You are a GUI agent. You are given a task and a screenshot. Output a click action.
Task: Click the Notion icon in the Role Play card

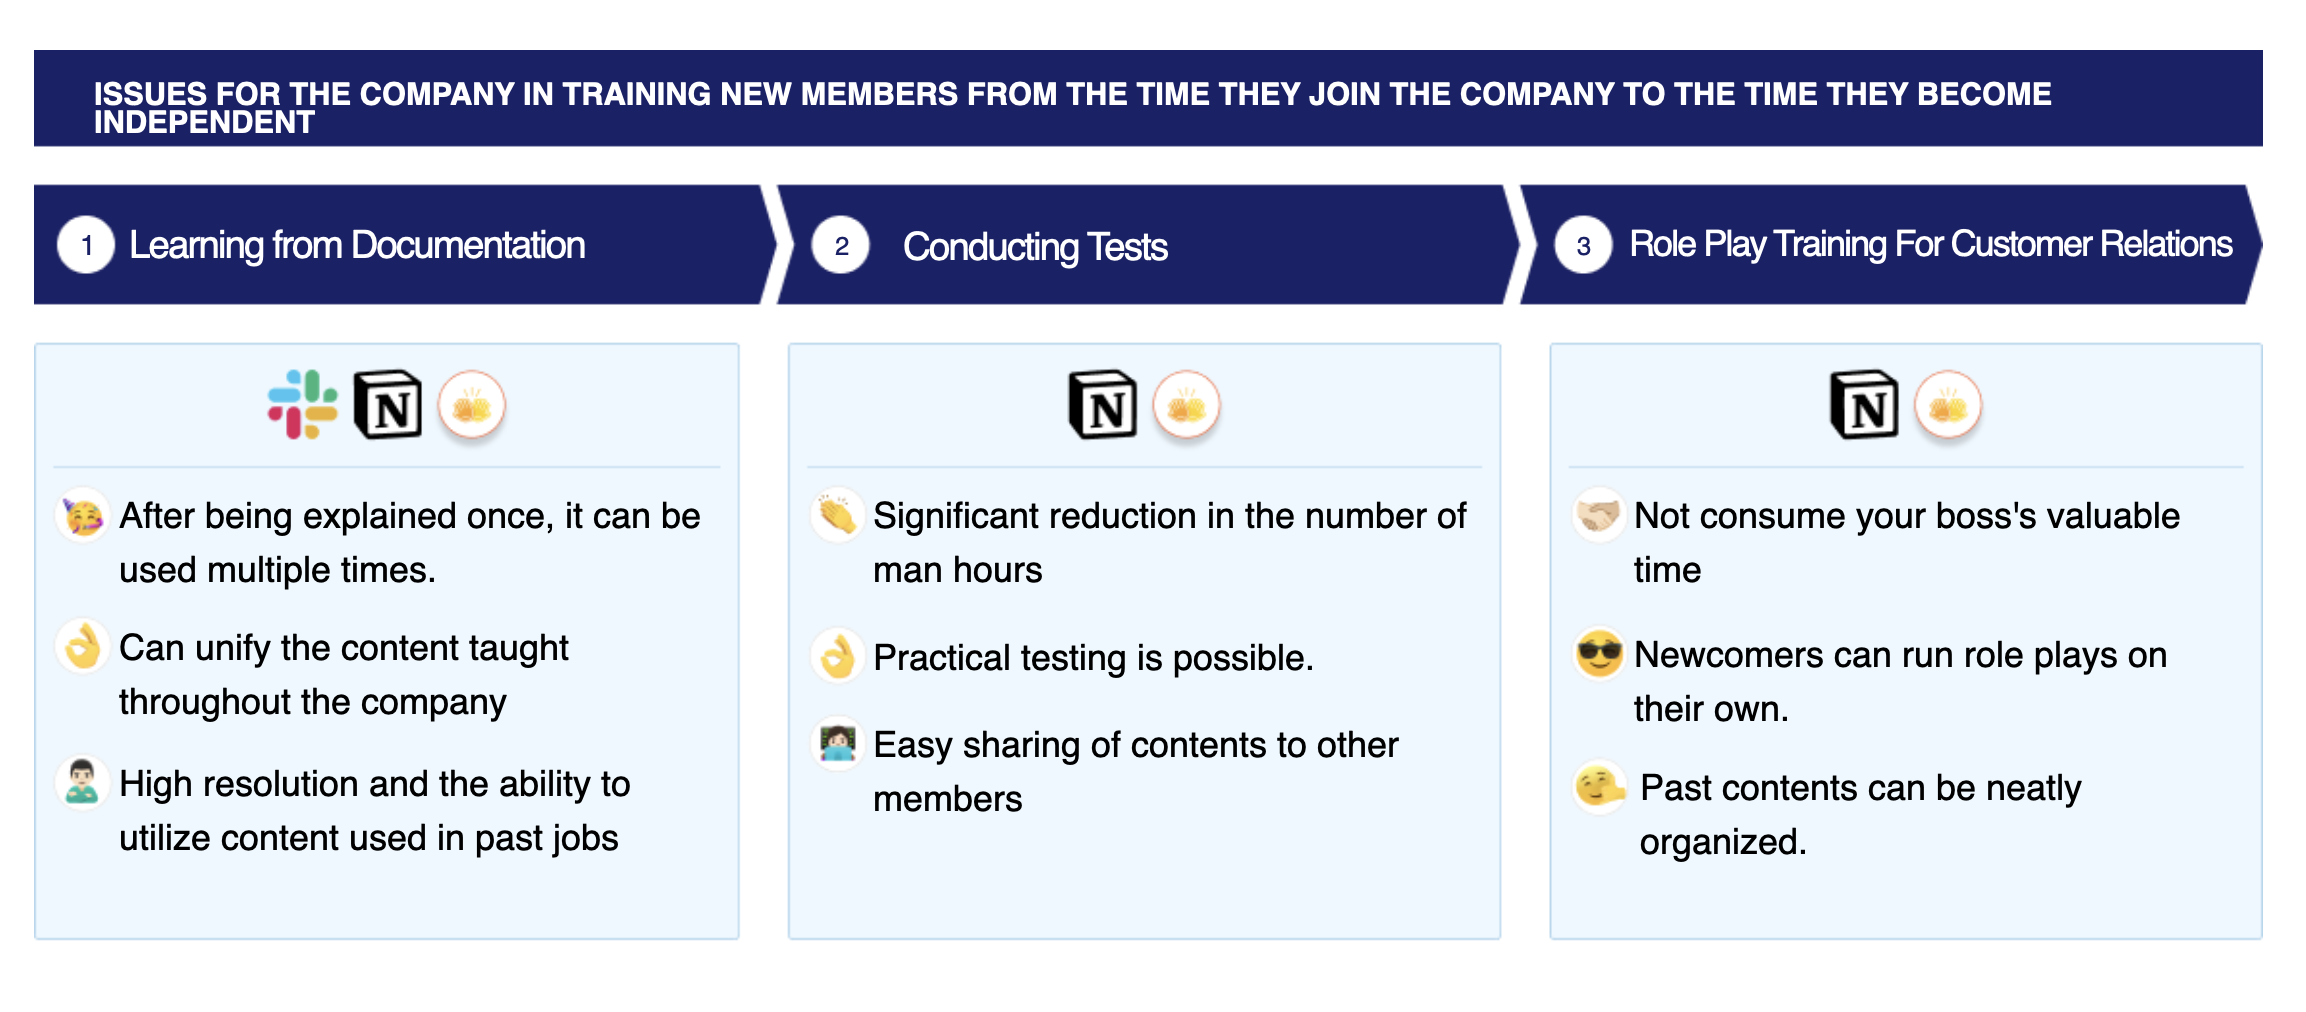1864,405
